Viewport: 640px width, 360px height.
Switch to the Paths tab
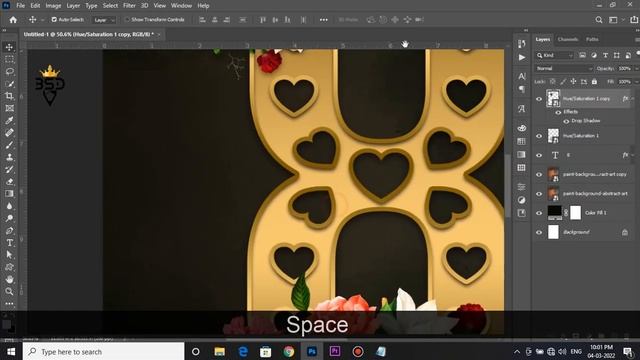tap(592, 40)
